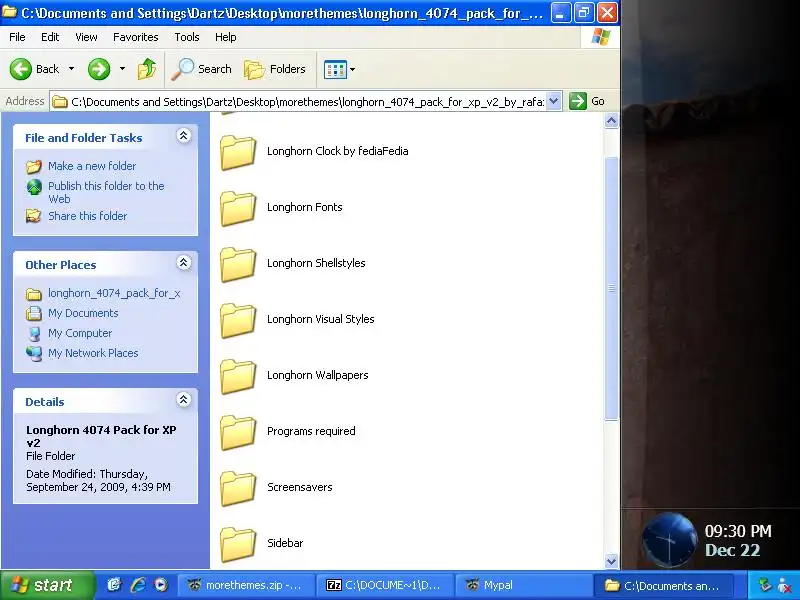This screenshot has height=600, width=800.
Task: Select the Longhorn Wallpapers folder icon
Action: pos(238,377)
